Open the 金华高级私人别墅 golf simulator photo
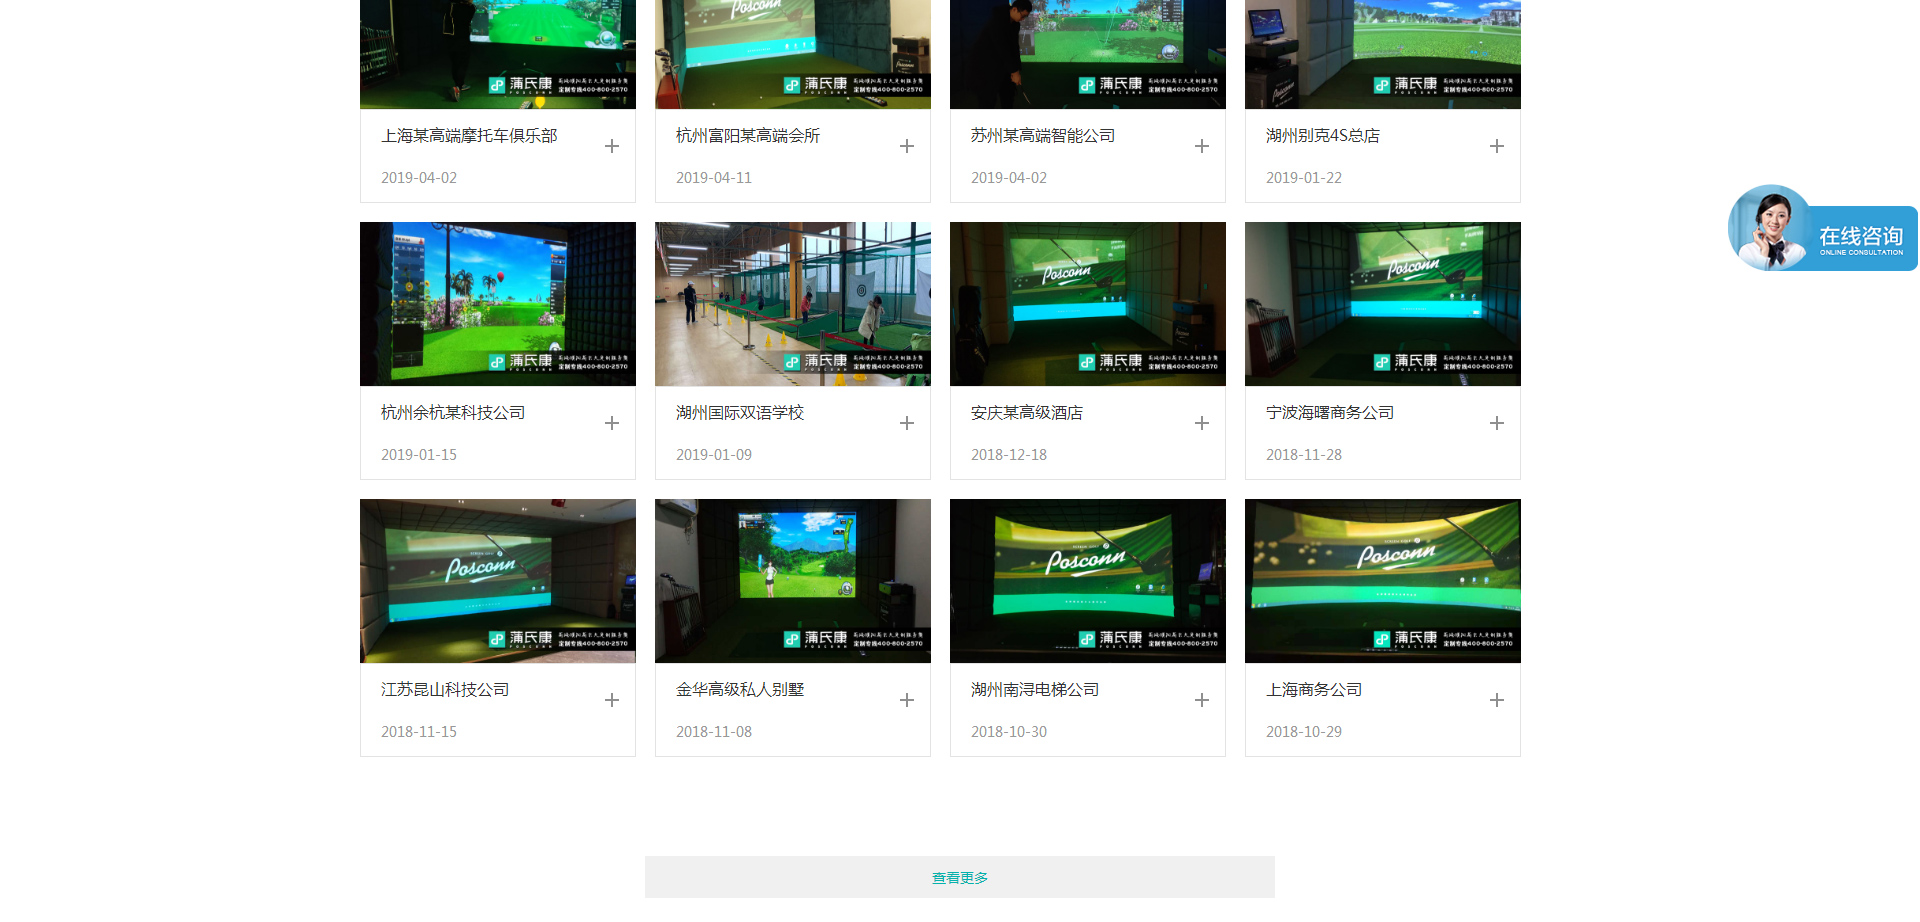The width and height of the screenshot is (1920, 922). point(792,581)
